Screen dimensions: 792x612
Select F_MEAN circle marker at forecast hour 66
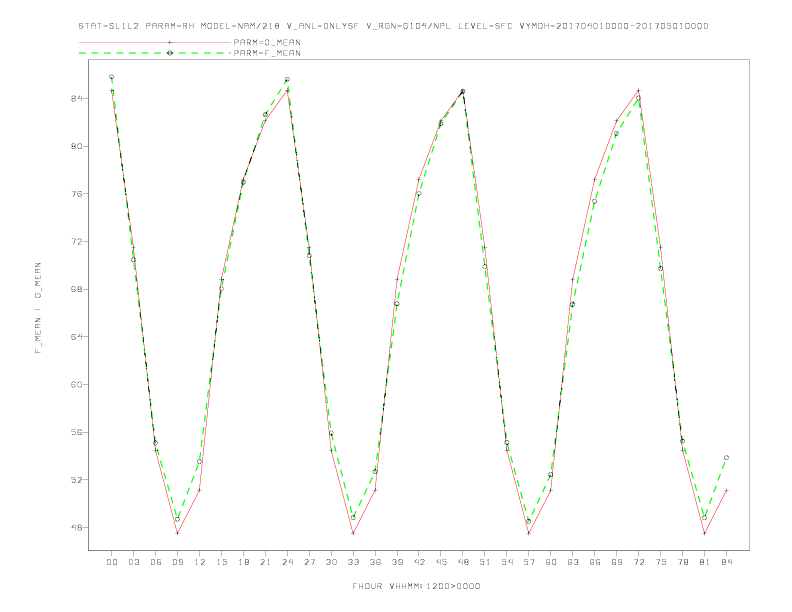click(x=595, y=201)
